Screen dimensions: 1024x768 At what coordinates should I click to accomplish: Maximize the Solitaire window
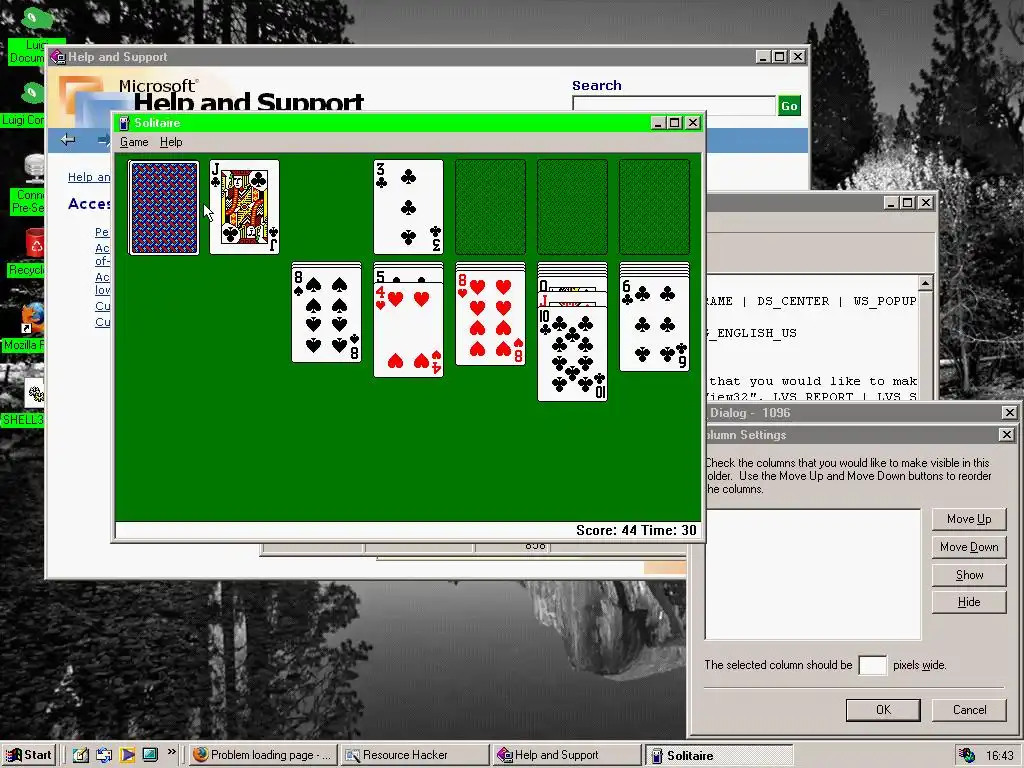pos(675,123)
